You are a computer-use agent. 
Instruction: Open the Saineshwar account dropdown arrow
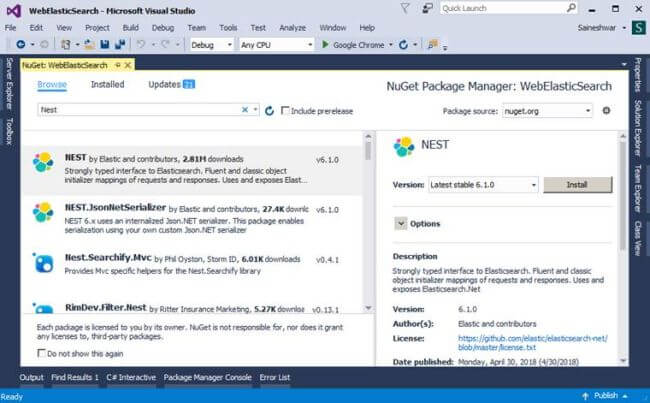[624, 28]
